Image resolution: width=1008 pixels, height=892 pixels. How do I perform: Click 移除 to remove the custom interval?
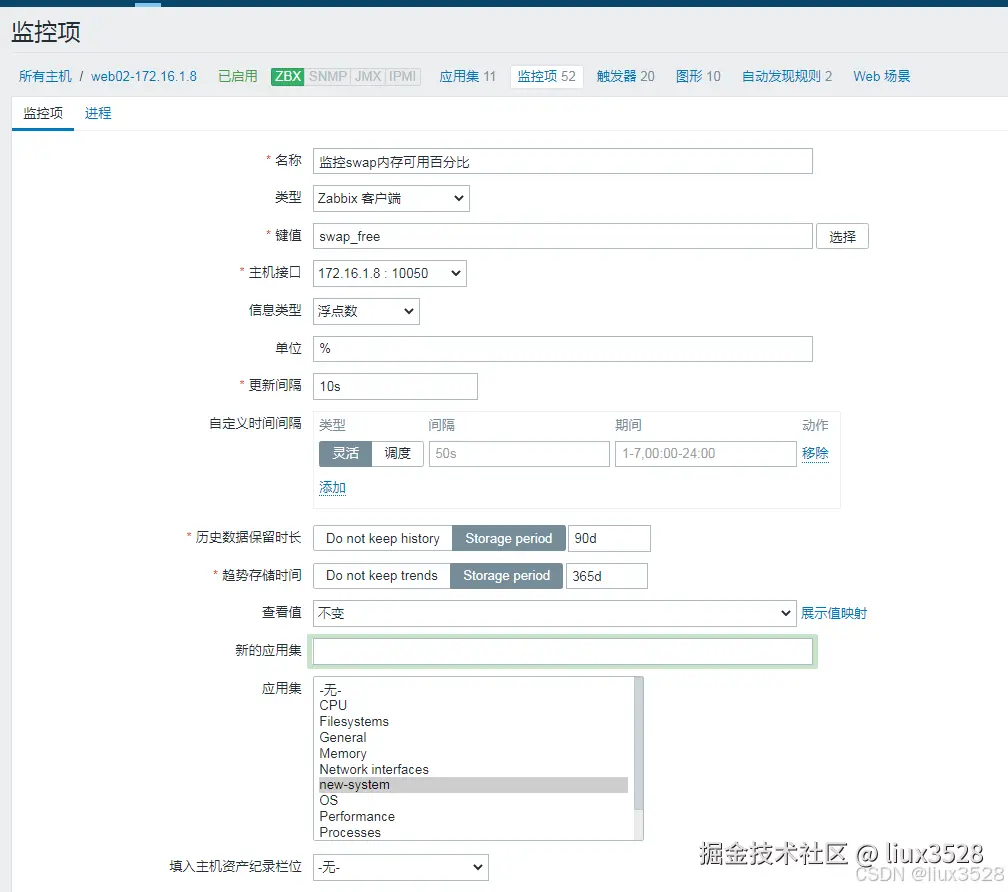point(815,454)
